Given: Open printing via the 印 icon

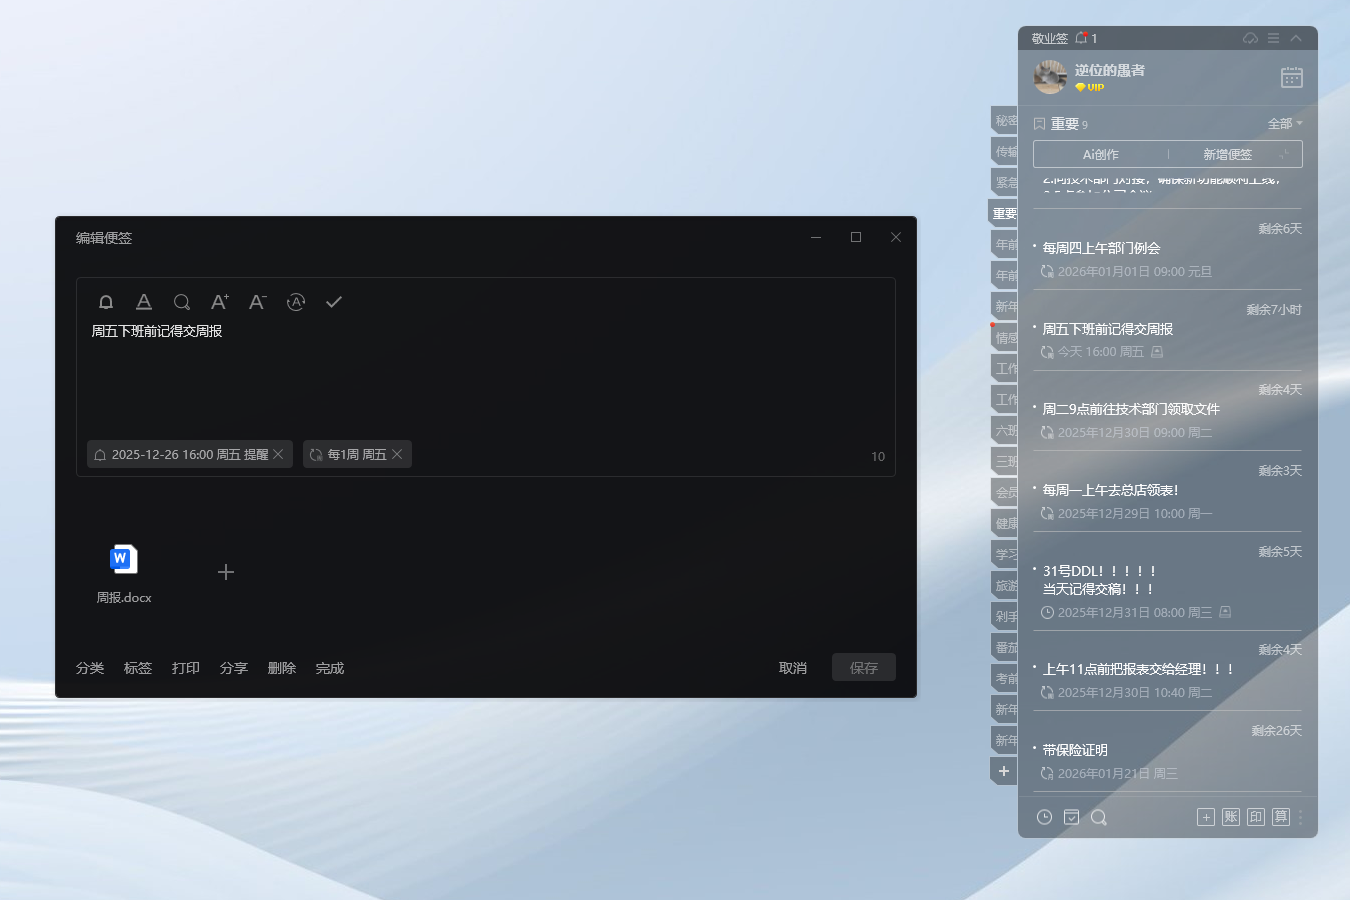Looking at the screenshot, I should (x=1255, y=817).
